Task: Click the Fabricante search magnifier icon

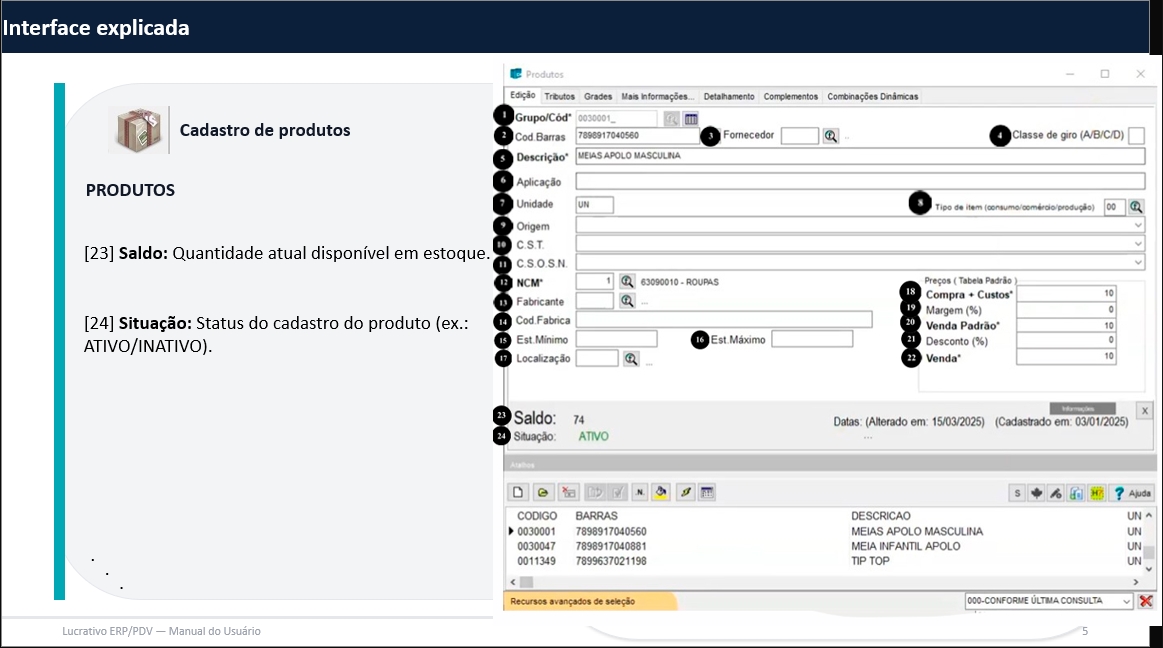Action: (627, 300)
